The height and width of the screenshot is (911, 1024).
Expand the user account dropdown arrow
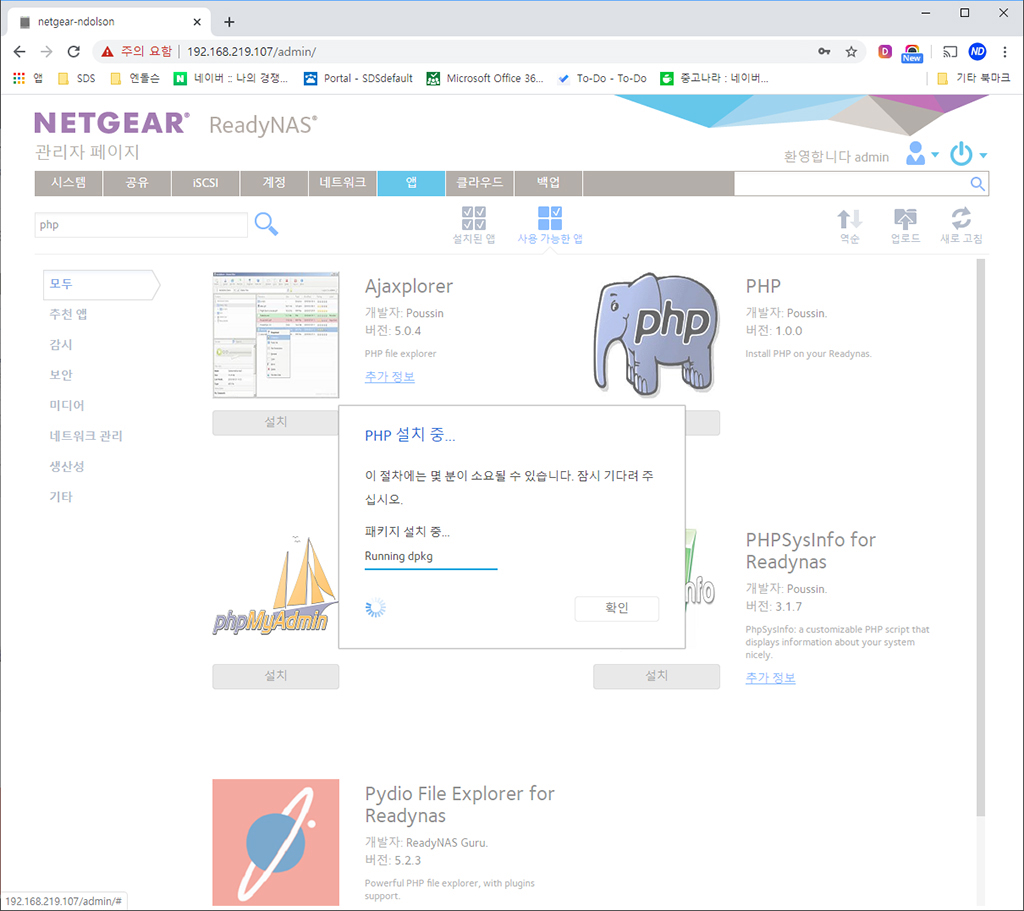[935, 155]
